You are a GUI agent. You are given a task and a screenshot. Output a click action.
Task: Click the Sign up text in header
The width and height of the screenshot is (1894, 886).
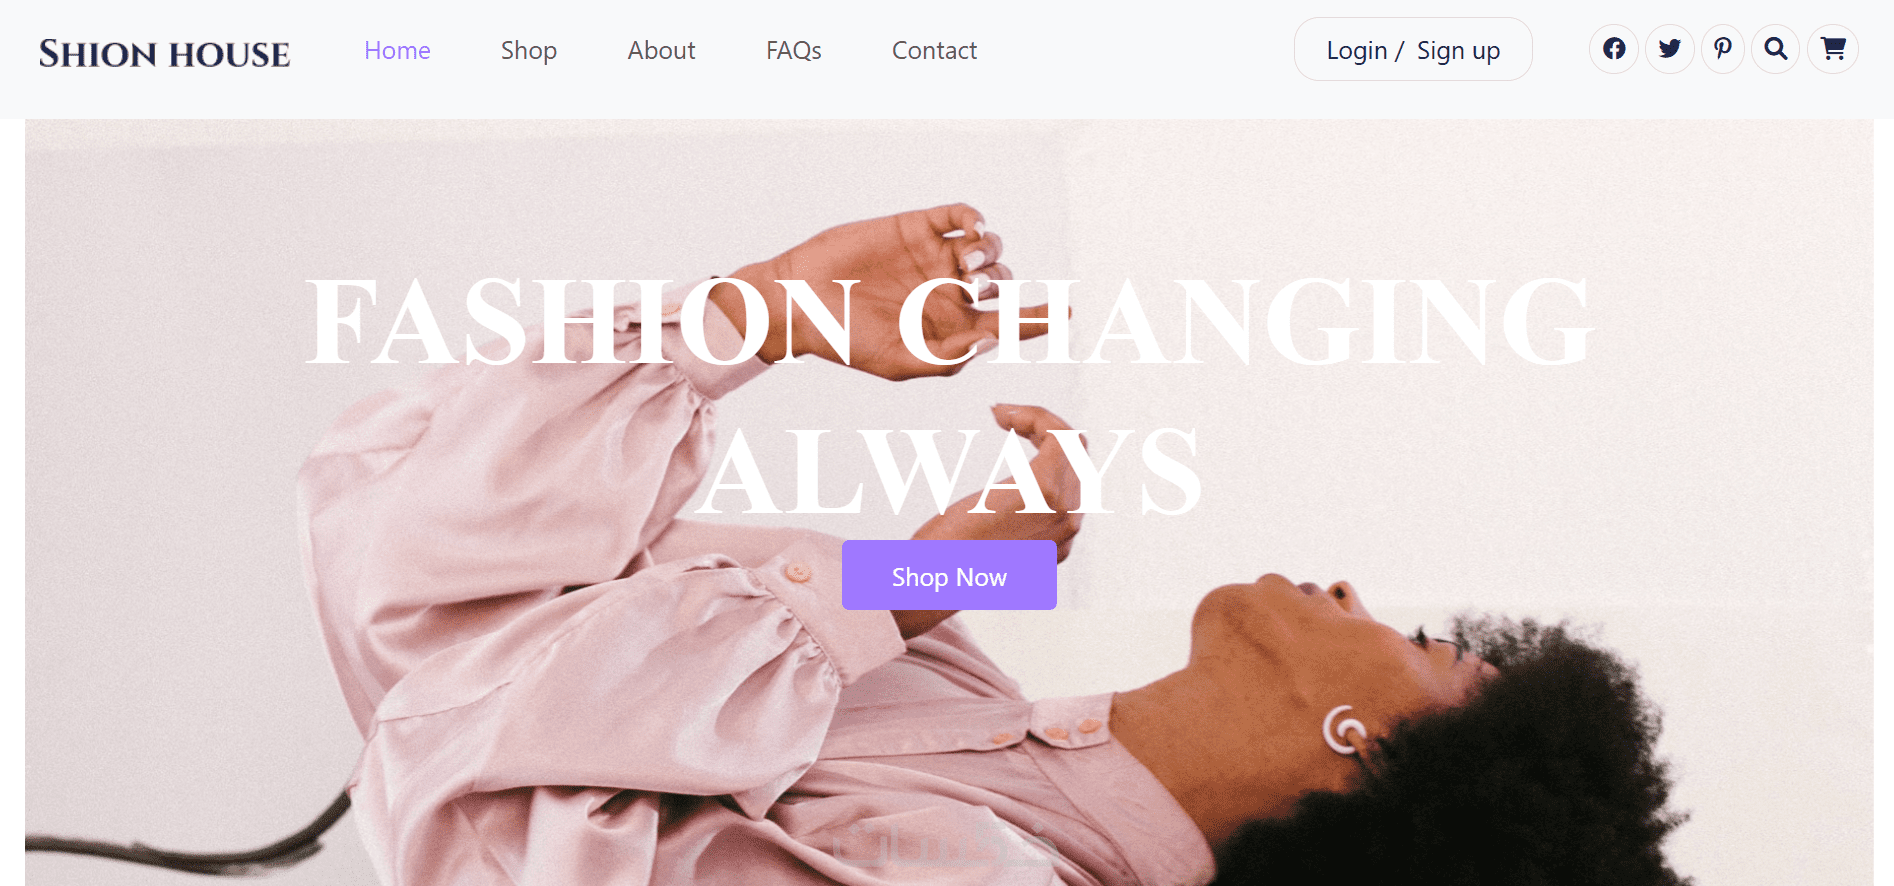point(1458,50)
